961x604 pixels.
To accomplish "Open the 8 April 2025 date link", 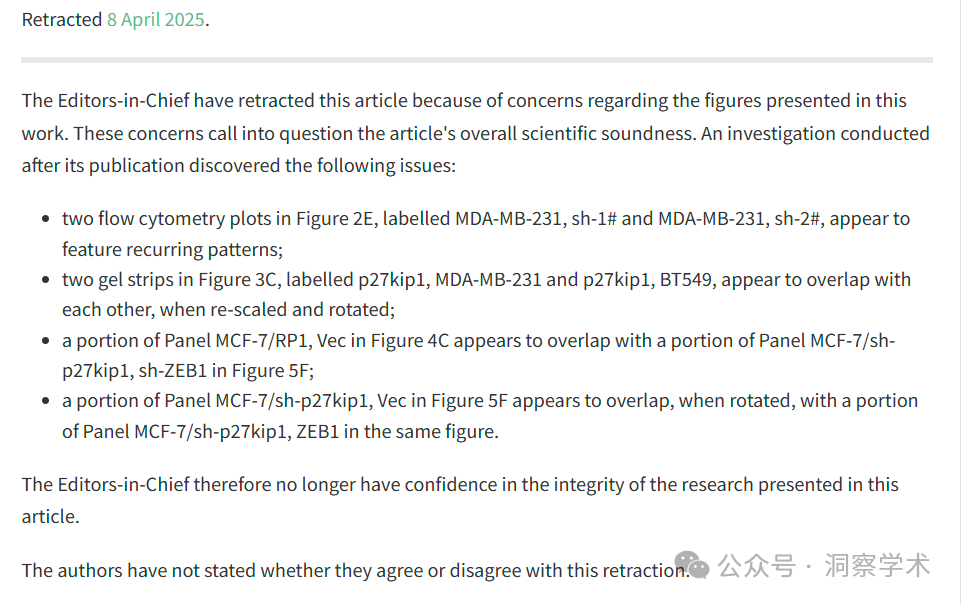I will [x=156, y=20].
